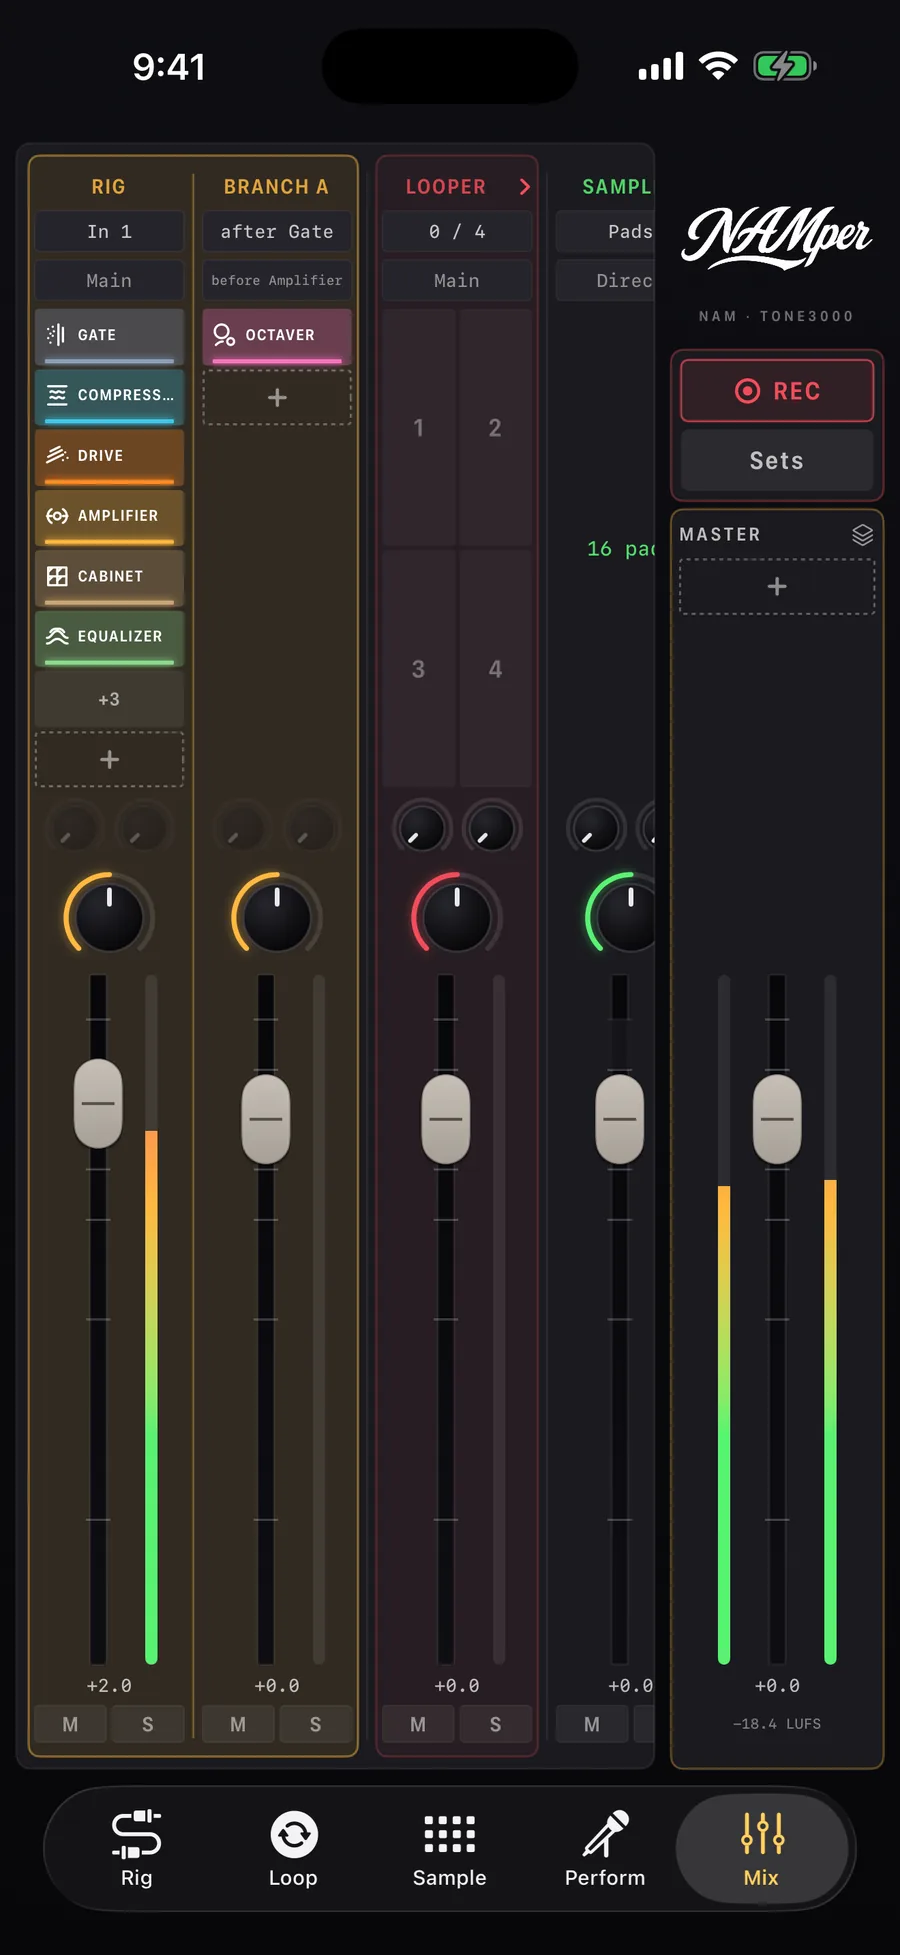This screenshot has width=900, height=1955.
Task: Switch to the Sample tab
Action: tap(449, 1849)
